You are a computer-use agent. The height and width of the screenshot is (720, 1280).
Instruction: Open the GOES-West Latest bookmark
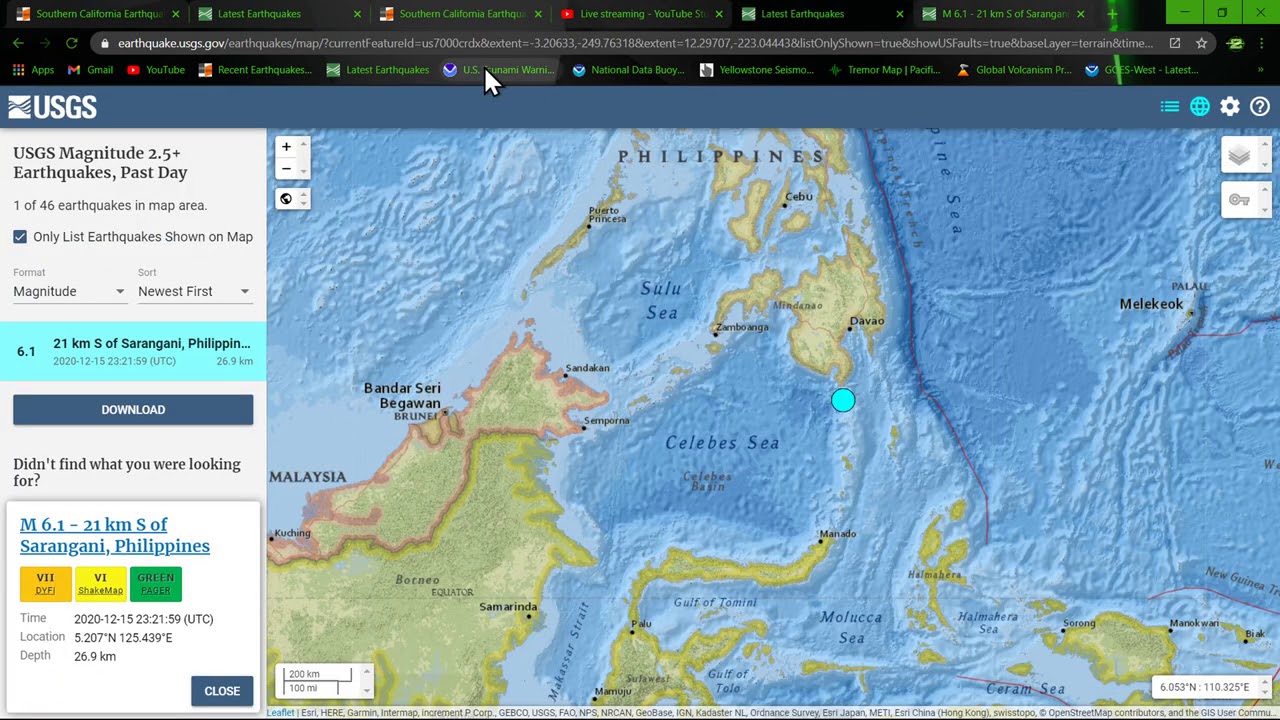[1142, 70]
